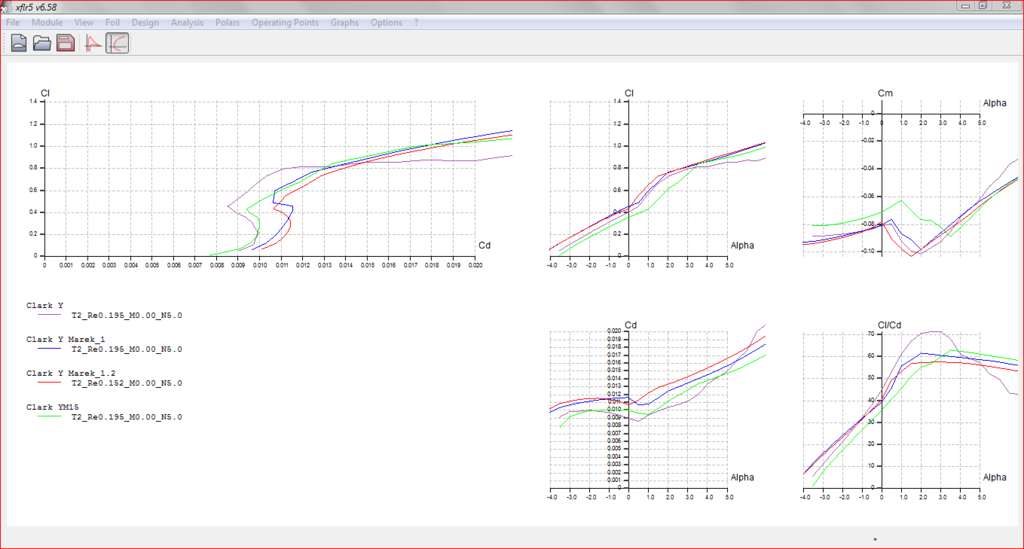Open the Options menu

[386, 22]
